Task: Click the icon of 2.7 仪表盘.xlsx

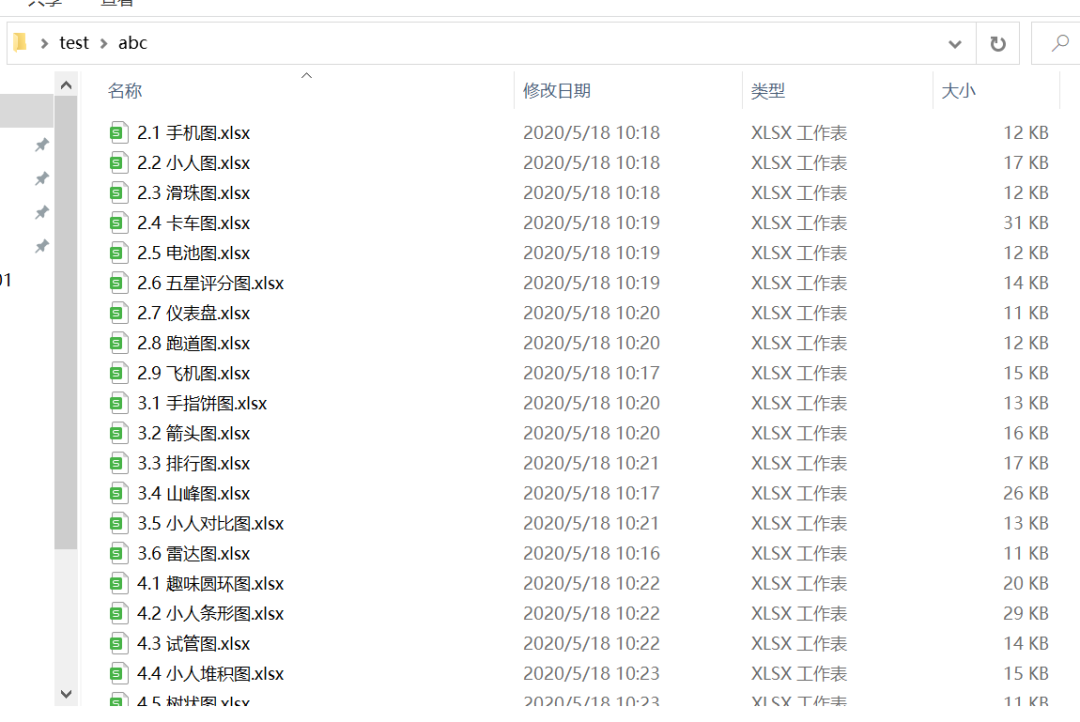Action: tap(118, 313)
